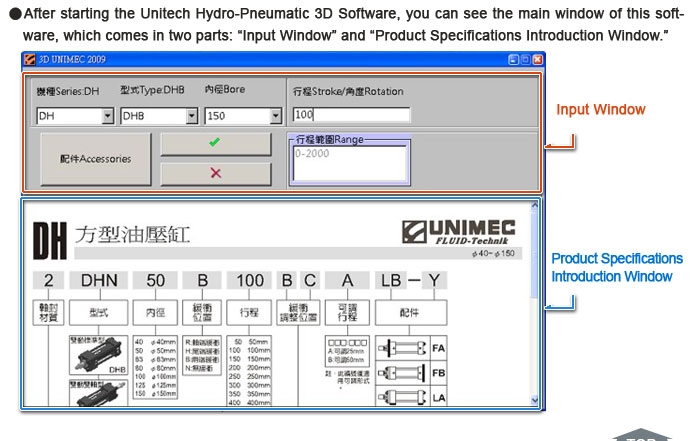Minimize the 3D UNIMEC 2009 window

point(513,60)
